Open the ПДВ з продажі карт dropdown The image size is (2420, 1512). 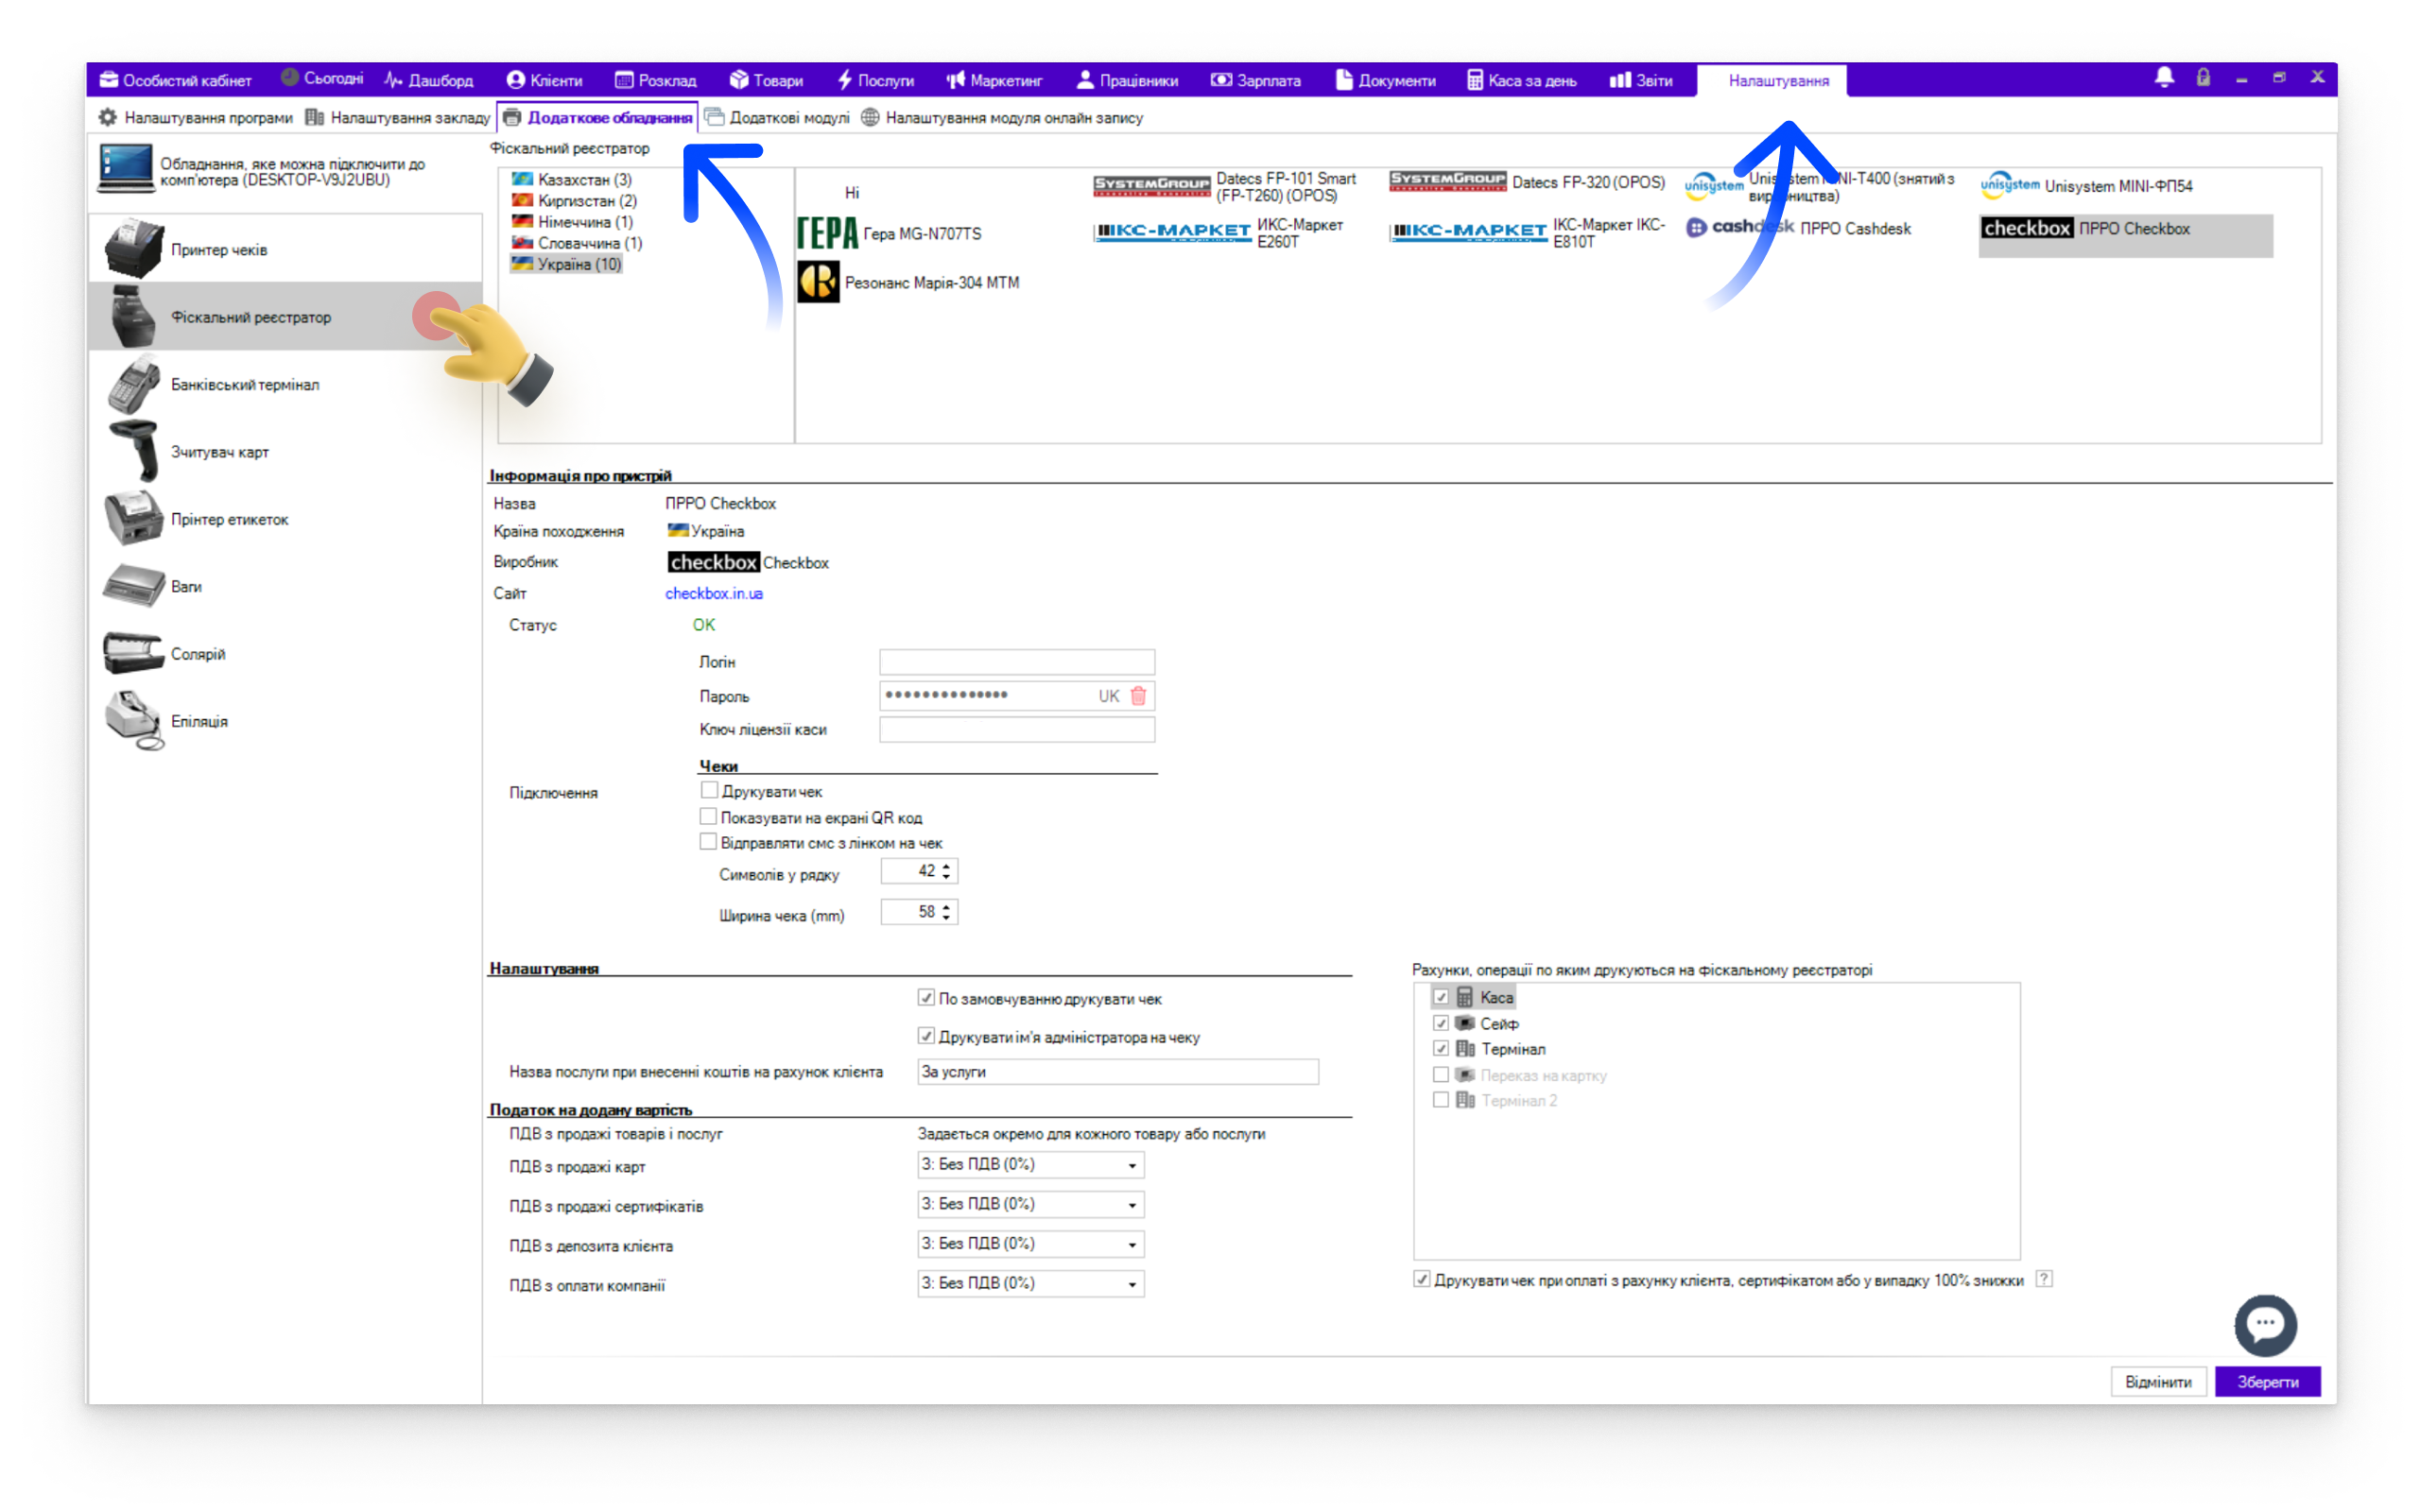tap(1031, 1165)
